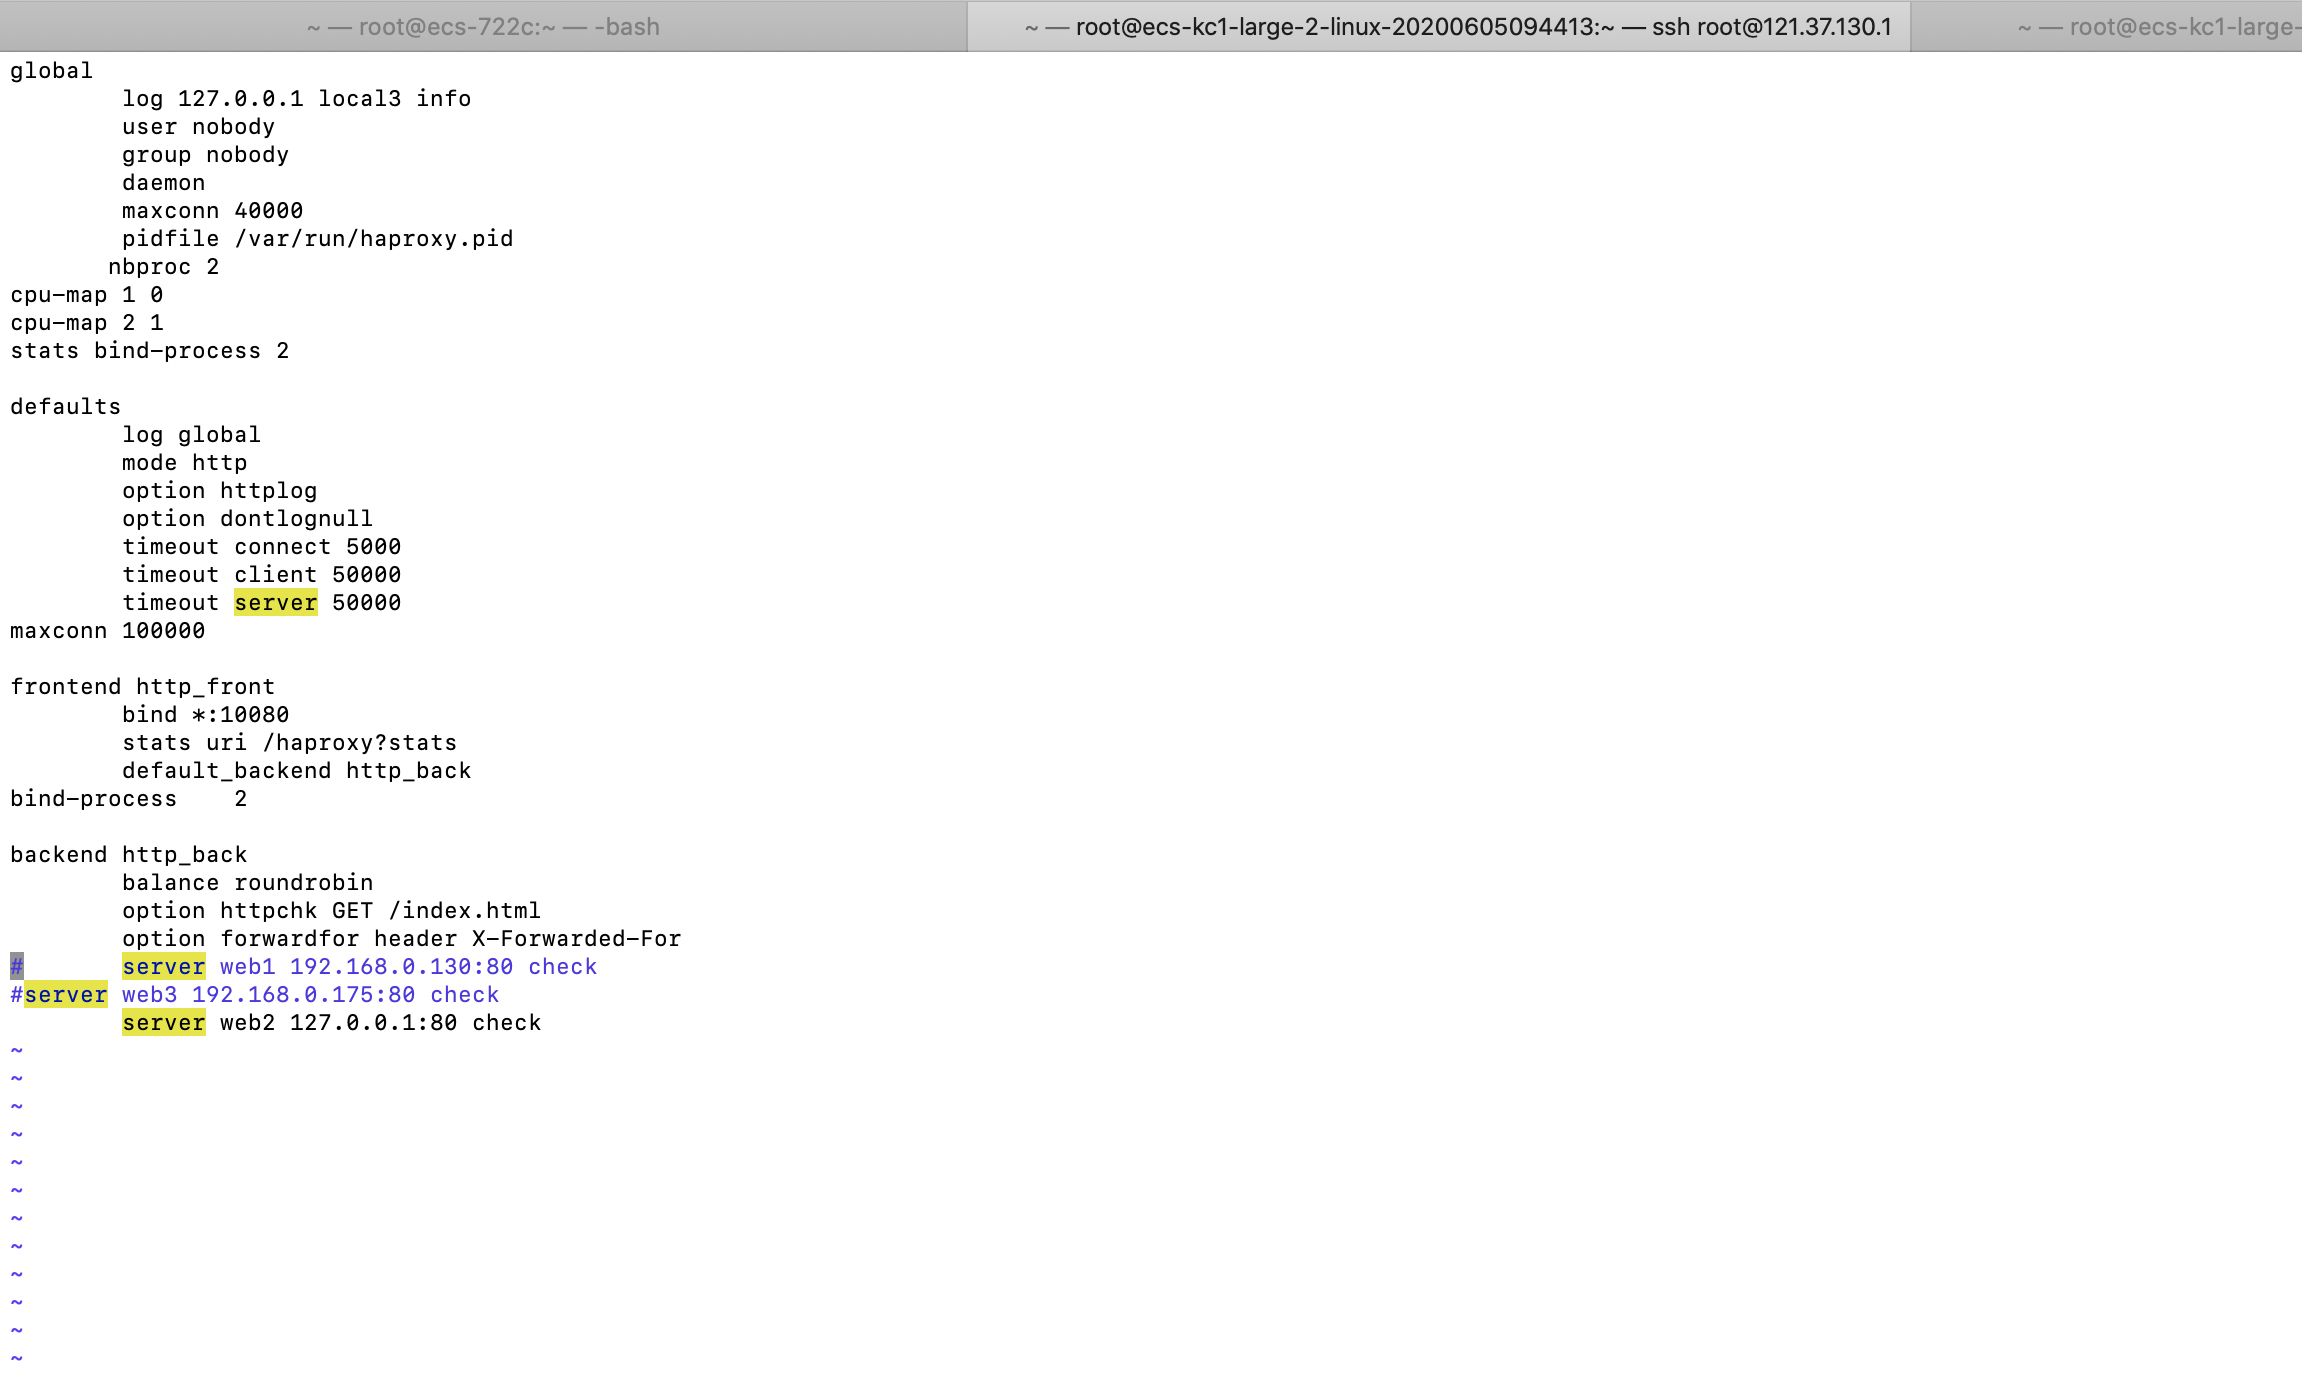Click highlighted 'server' in the timeout server line
This screenshot has height=1374, width=2302.
point(275,603)
